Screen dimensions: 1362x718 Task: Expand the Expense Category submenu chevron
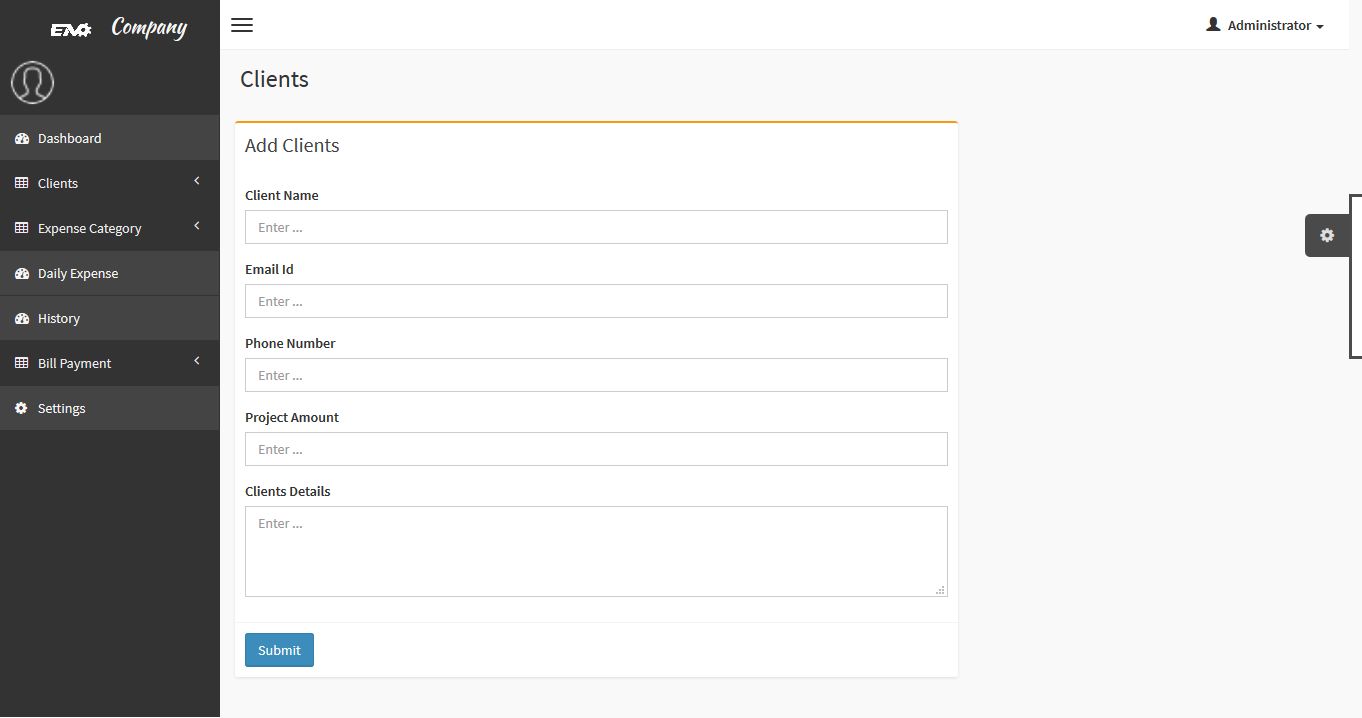(197, 226)
